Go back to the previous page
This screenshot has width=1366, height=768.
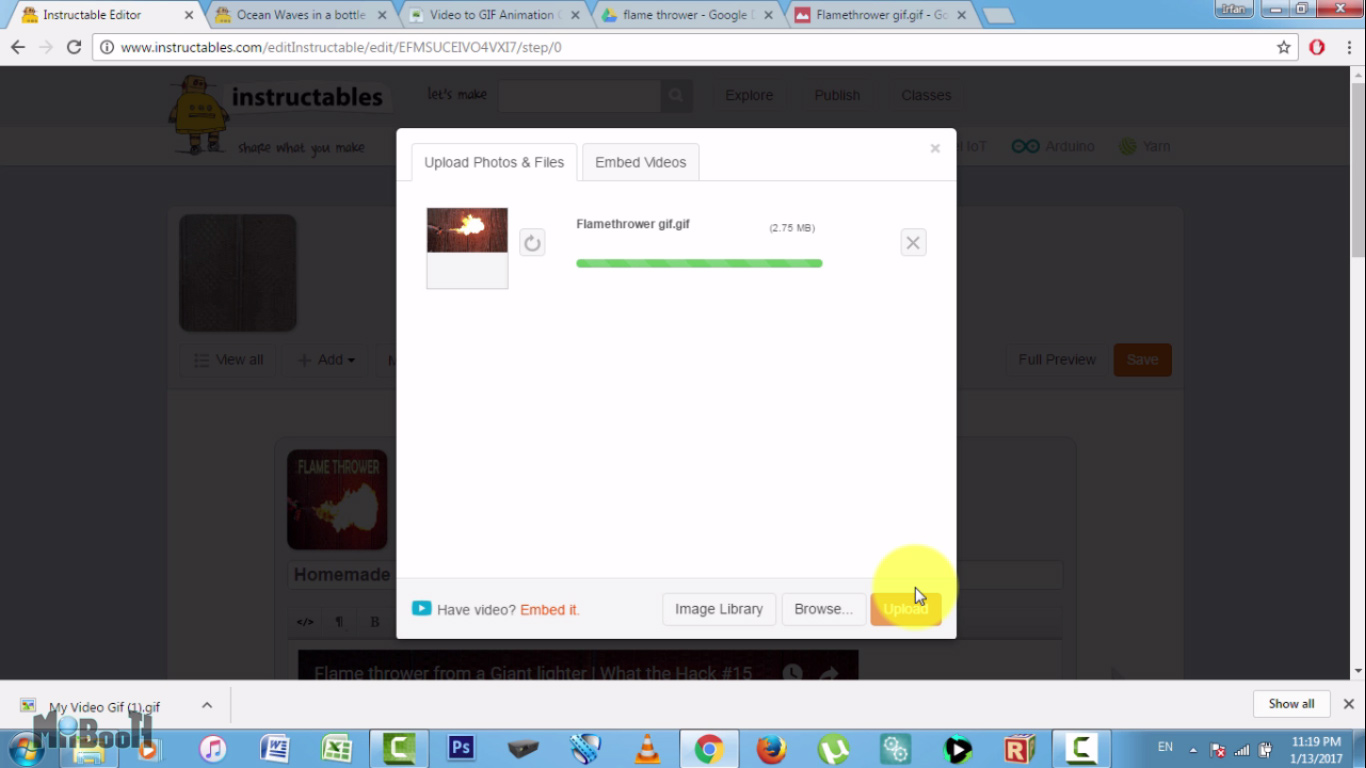coord(18,47)
